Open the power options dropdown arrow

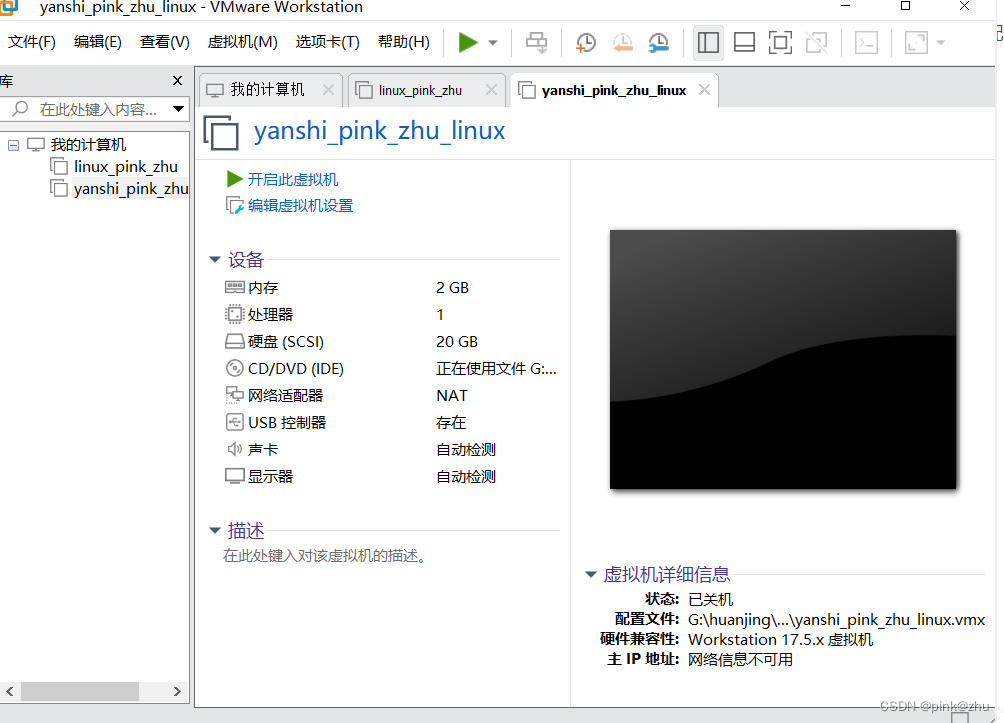[493, 43]
